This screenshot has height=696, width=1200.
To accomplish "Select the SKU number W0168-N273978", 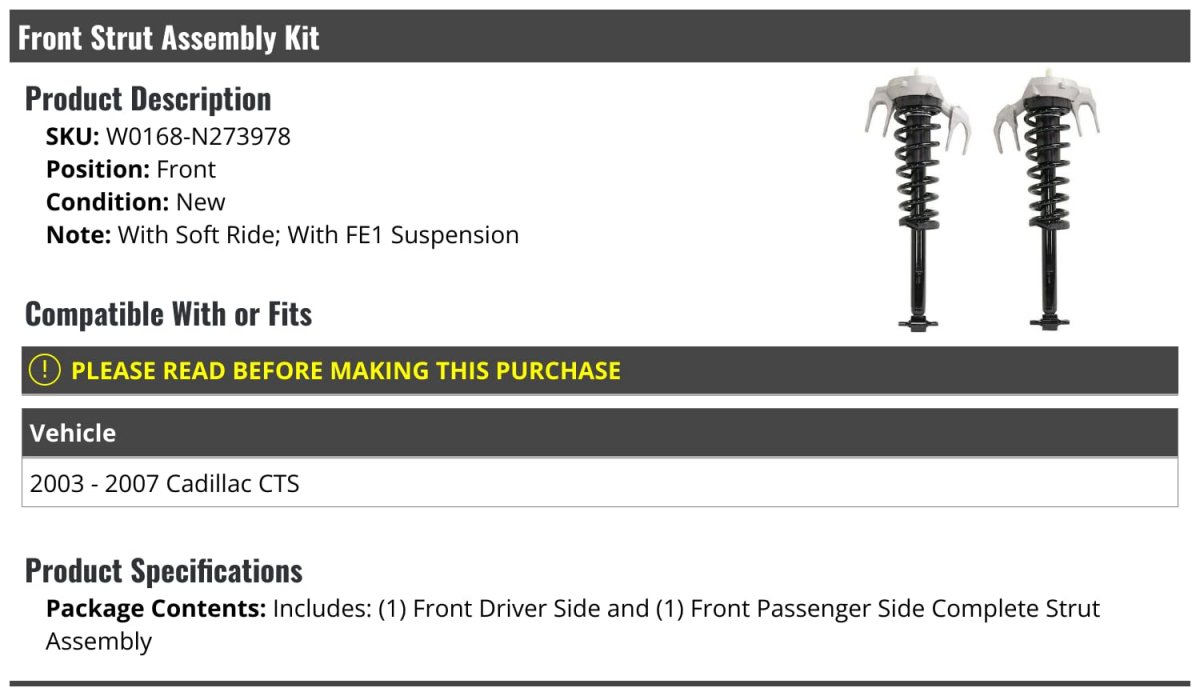I will click(198, 136).
